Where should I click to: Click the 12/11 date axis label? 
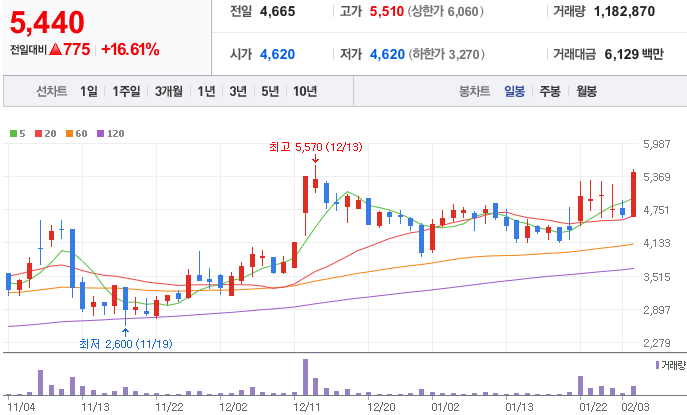307,407
